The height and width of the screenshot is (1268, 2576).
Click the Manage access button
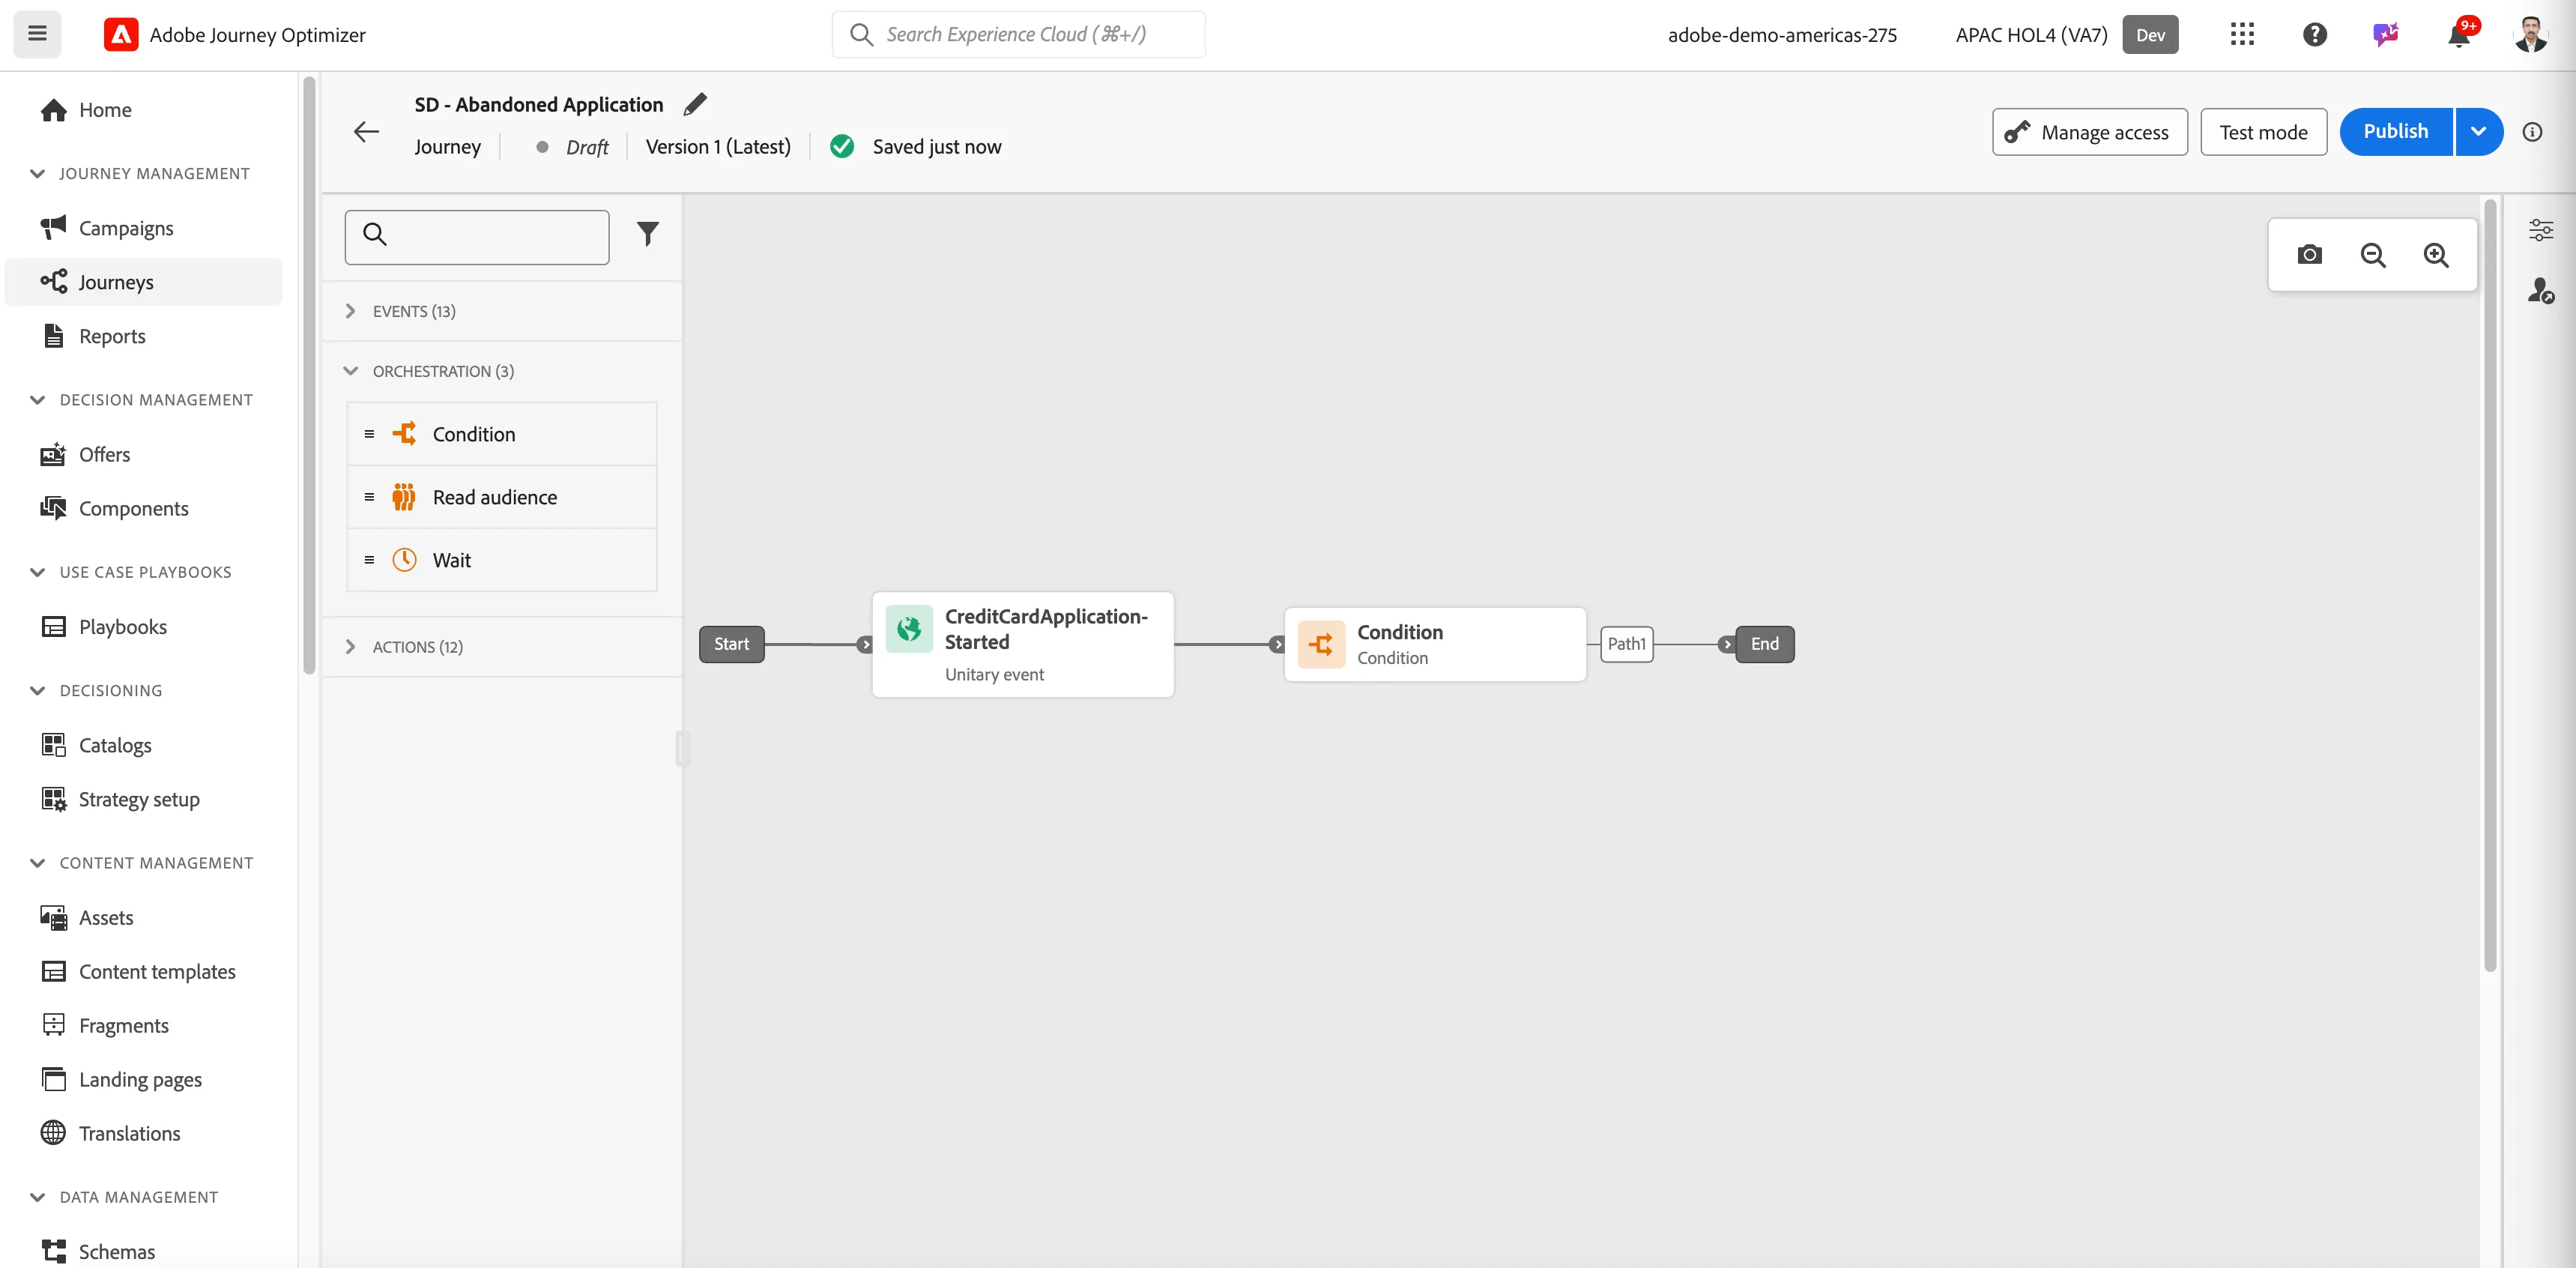[2089, 132]
